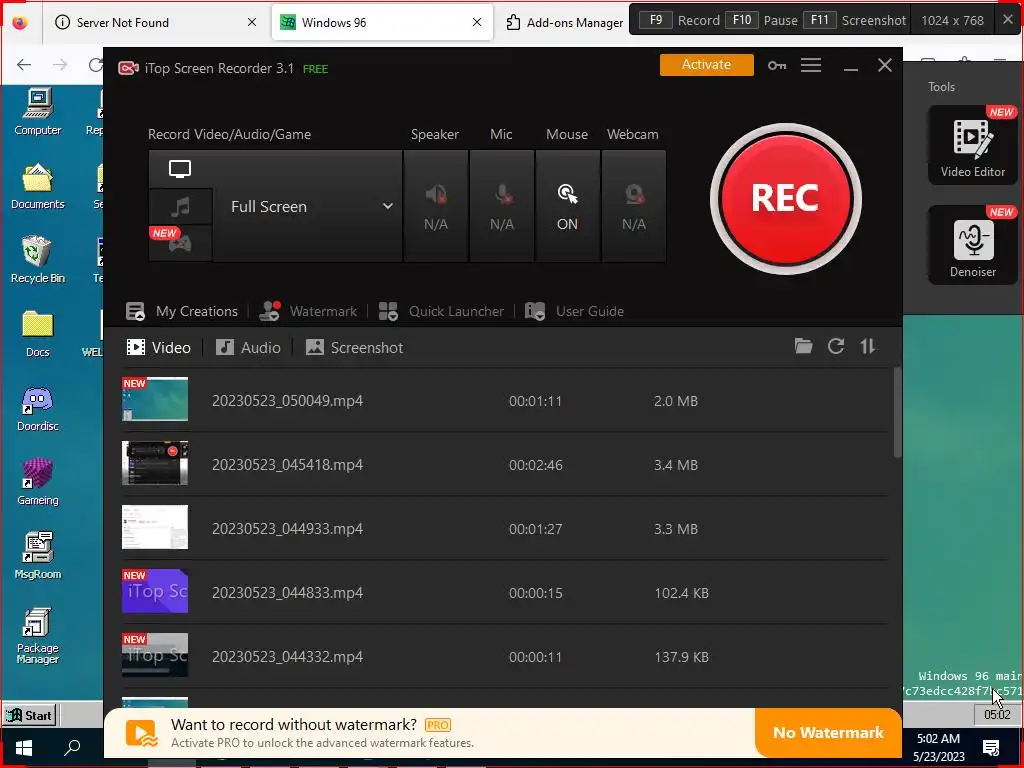Open the MsgRoom desktop icon
Image resolution: width=1024 pixels, height=768 pixels.
click(38, 556)
